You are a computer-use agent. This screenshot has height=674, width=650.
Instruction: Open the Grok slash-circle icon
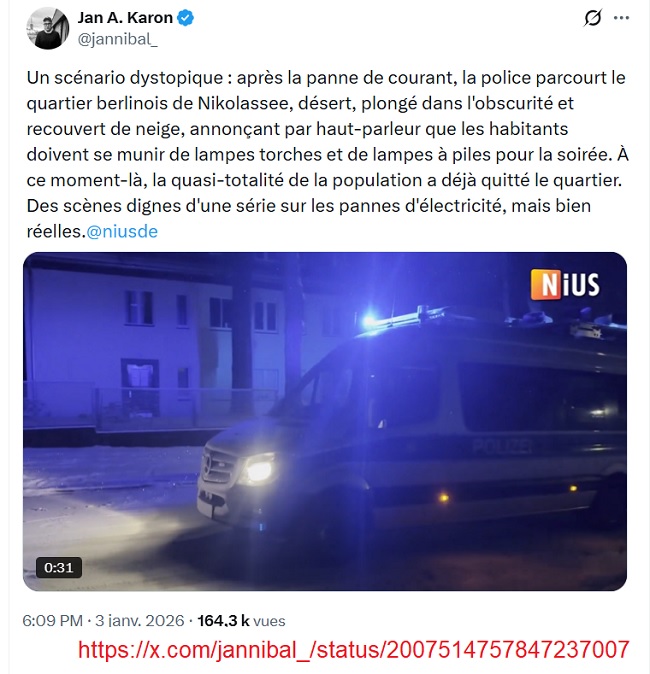[x=593, y=18]
